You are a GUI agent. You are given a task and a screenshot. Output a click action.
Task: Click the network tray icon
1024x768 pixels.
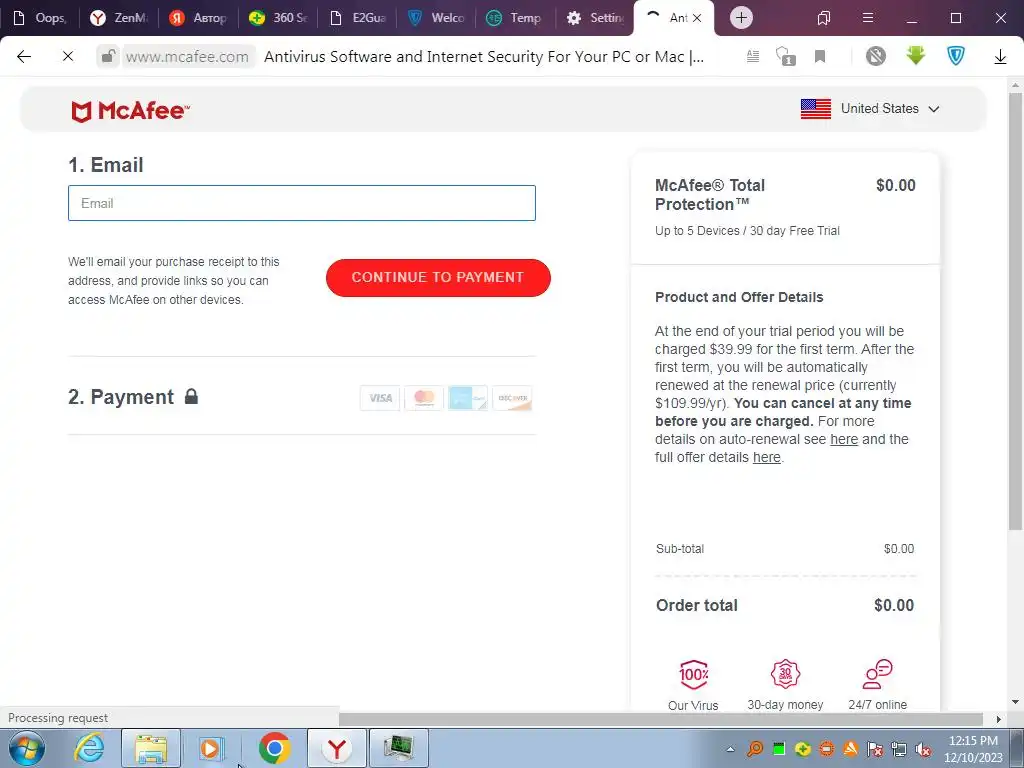click(x=899, y=750)
